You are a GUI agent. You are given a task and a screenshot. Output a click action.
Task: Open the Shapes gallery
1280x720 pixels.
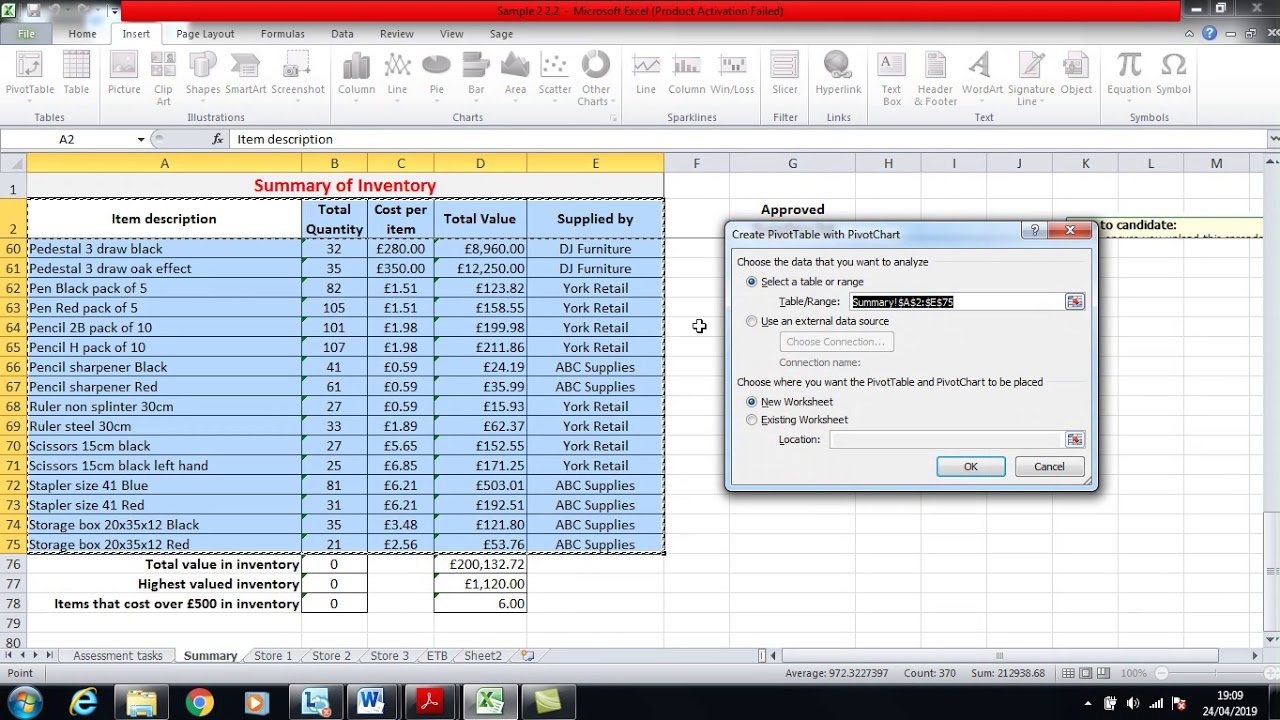pos(202,78)
